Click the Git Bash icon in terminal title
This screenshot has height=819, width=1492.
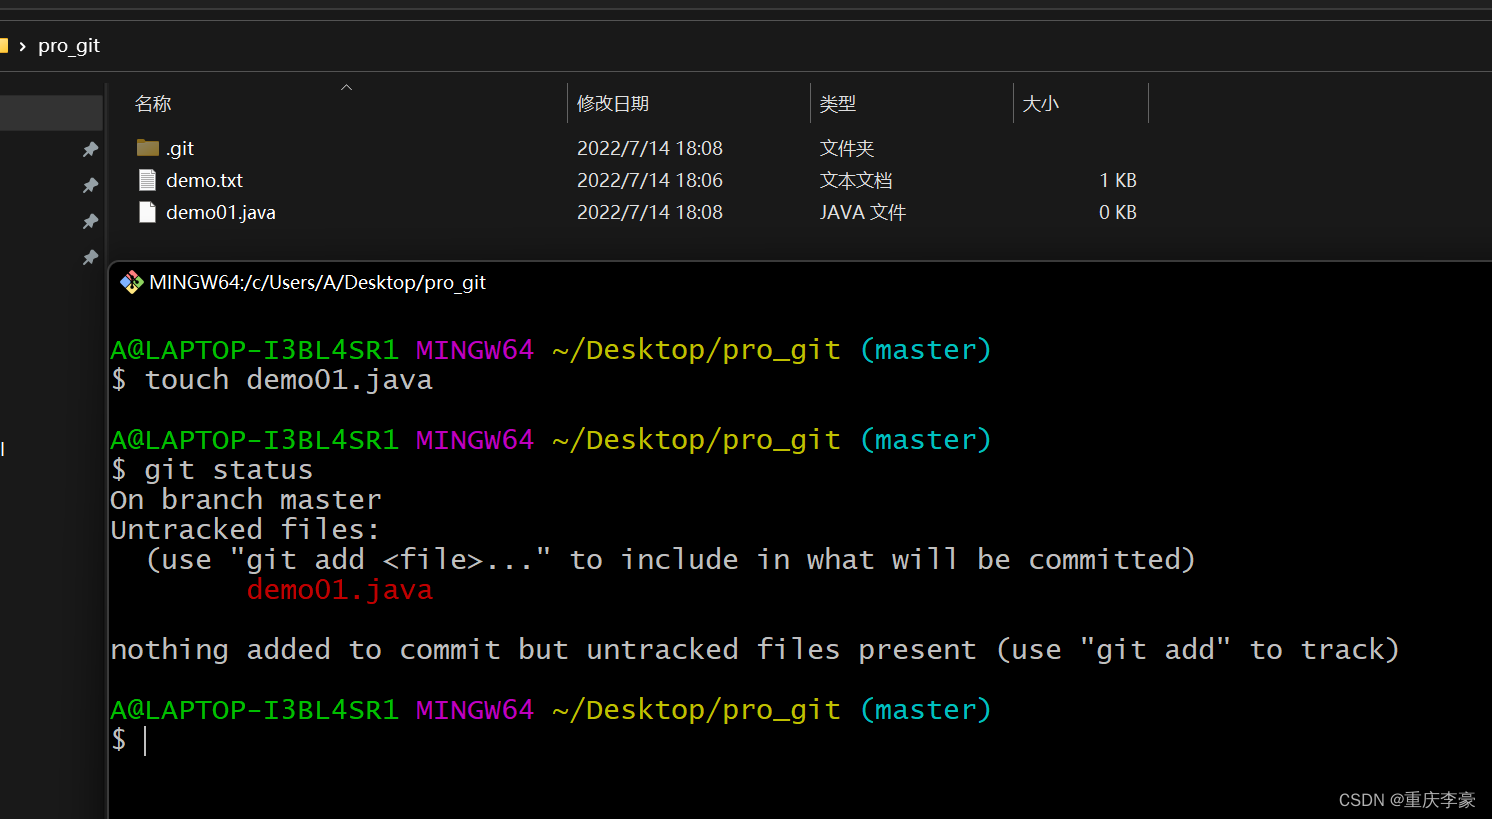point(132,283)
